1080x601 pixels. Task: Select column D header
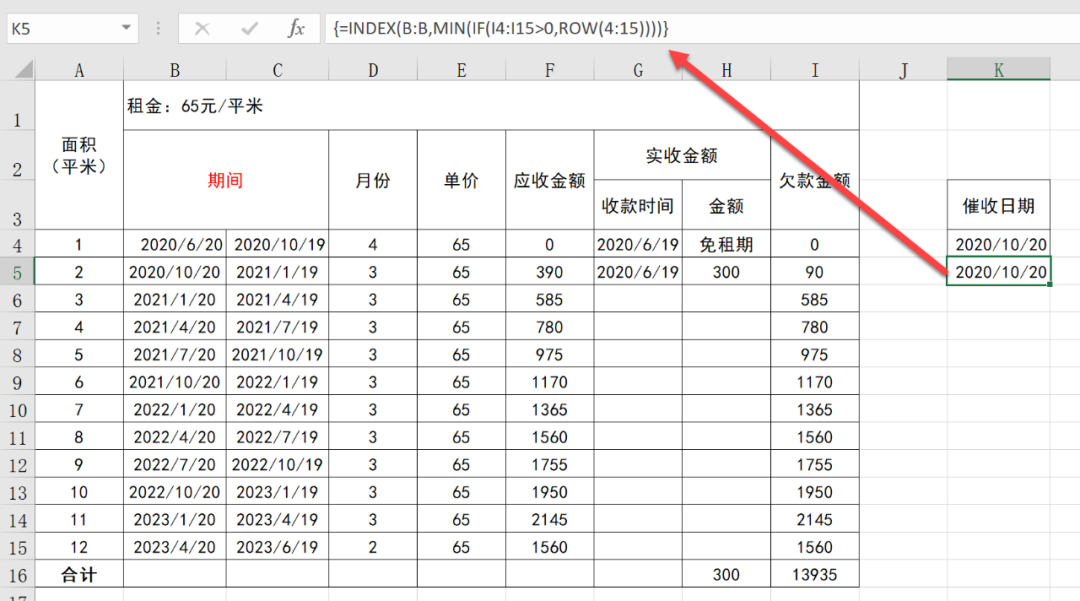373,70
